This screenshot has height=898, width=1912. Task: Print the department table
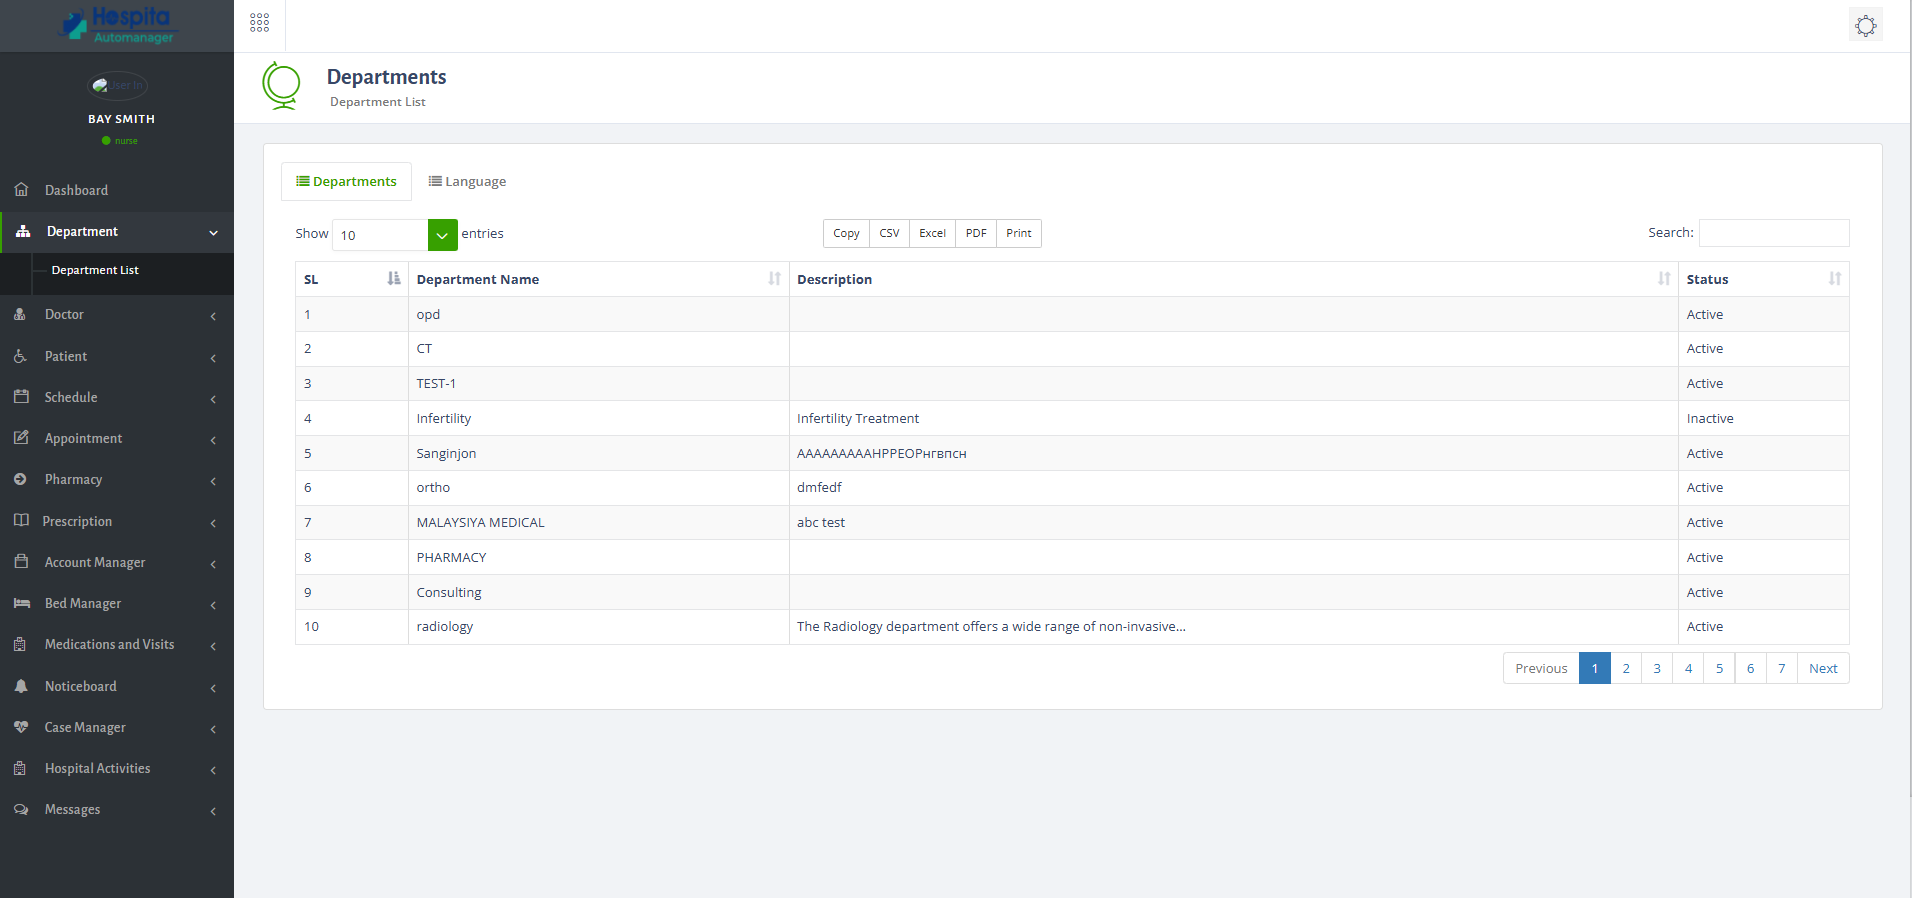[x=1019, y=233]
